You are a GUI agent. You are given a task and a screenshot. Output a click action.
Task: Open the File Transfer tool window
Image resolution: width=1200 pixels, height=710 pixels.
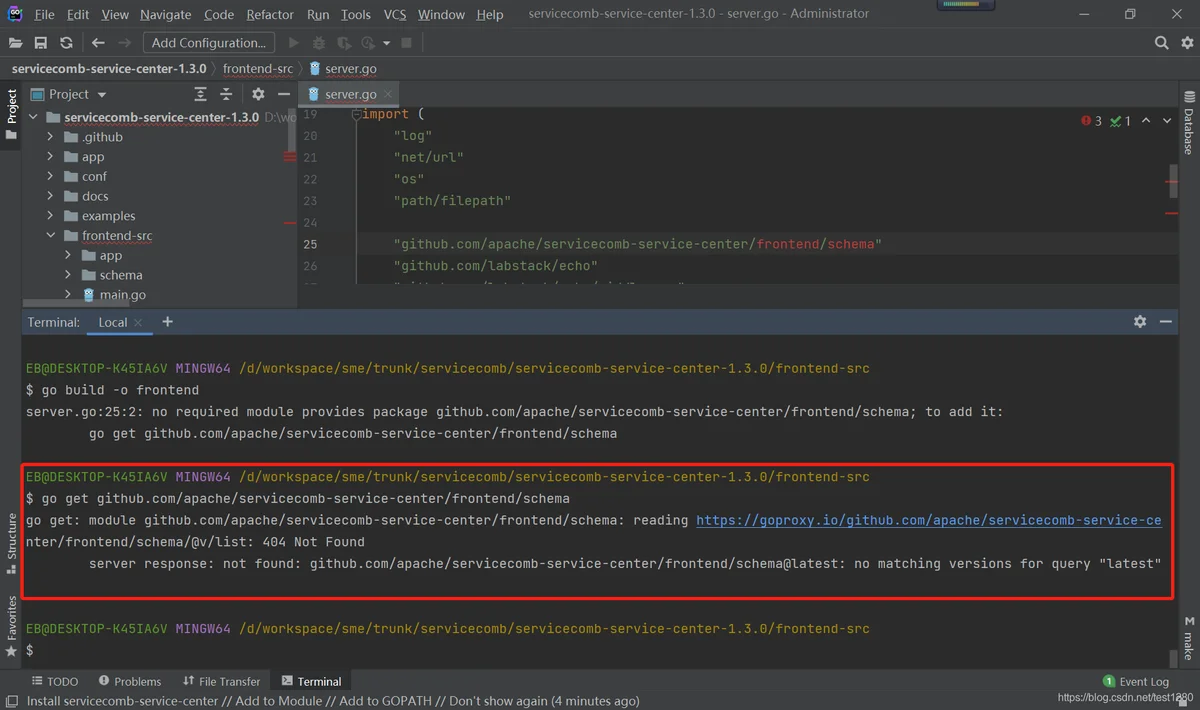point(222,681)
